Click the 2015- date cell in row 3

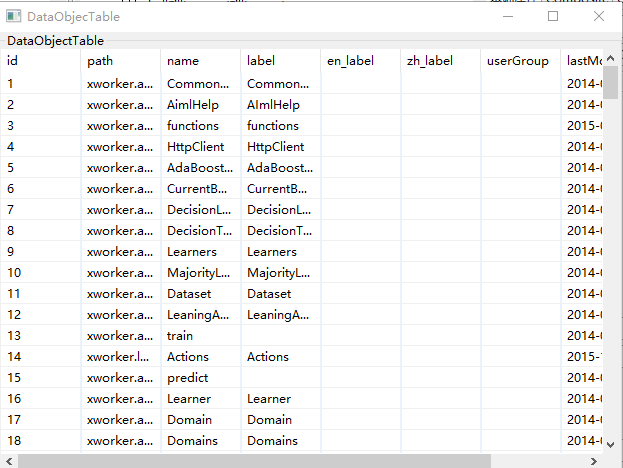(x=582, y=126)
